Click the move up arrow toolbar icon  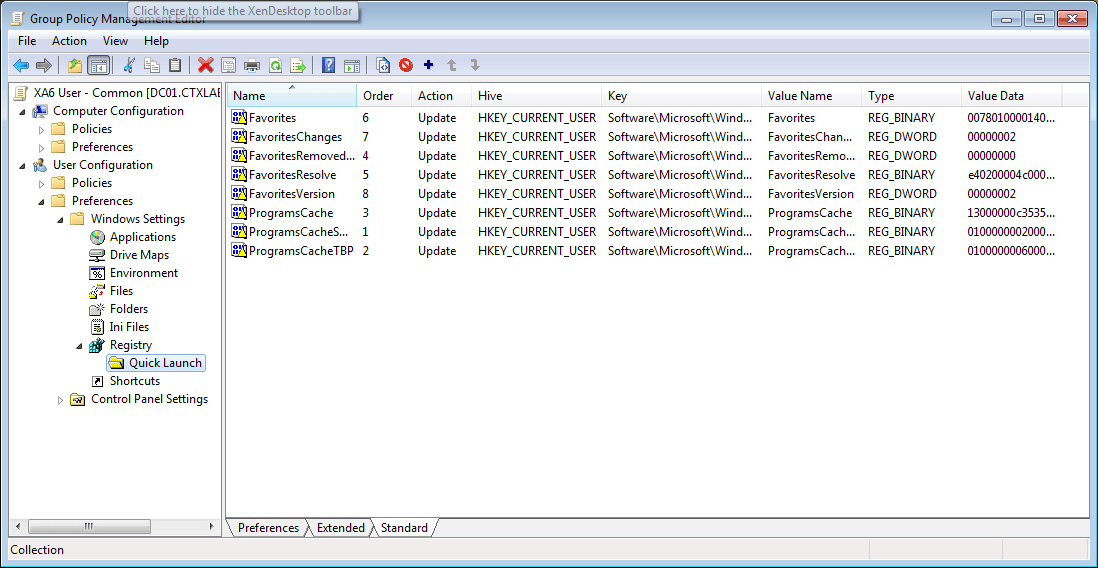point(452,66)
